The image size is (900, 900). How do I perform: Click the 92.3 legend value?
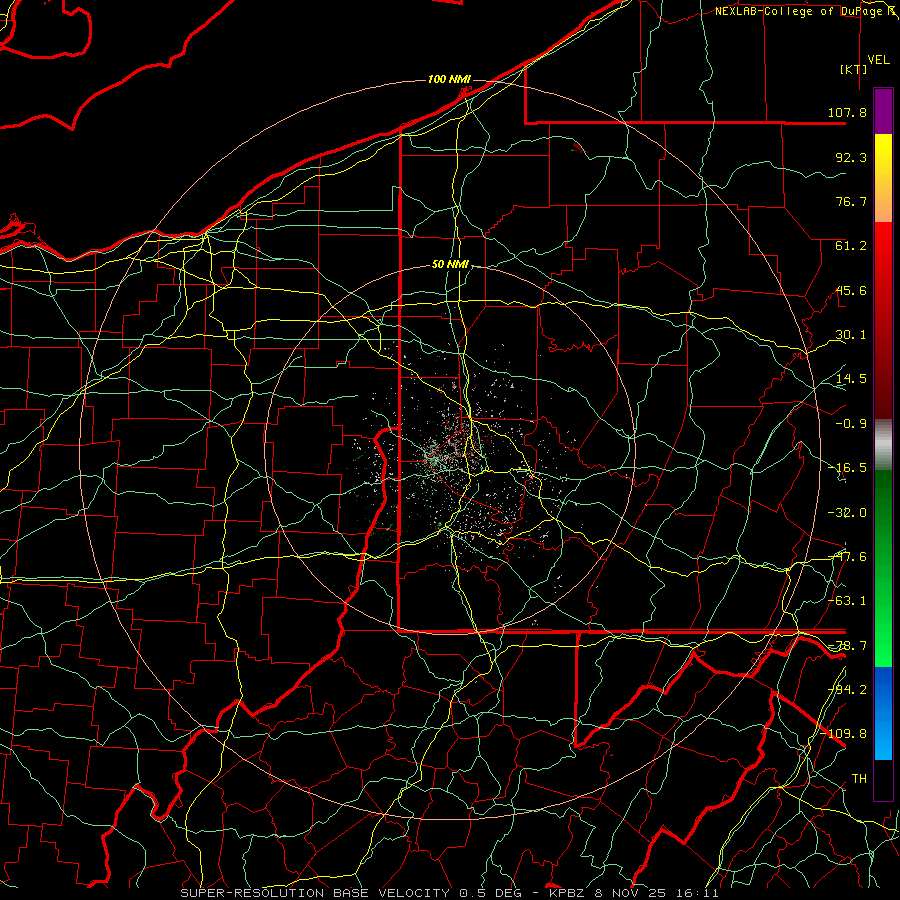tap(851, 157)
